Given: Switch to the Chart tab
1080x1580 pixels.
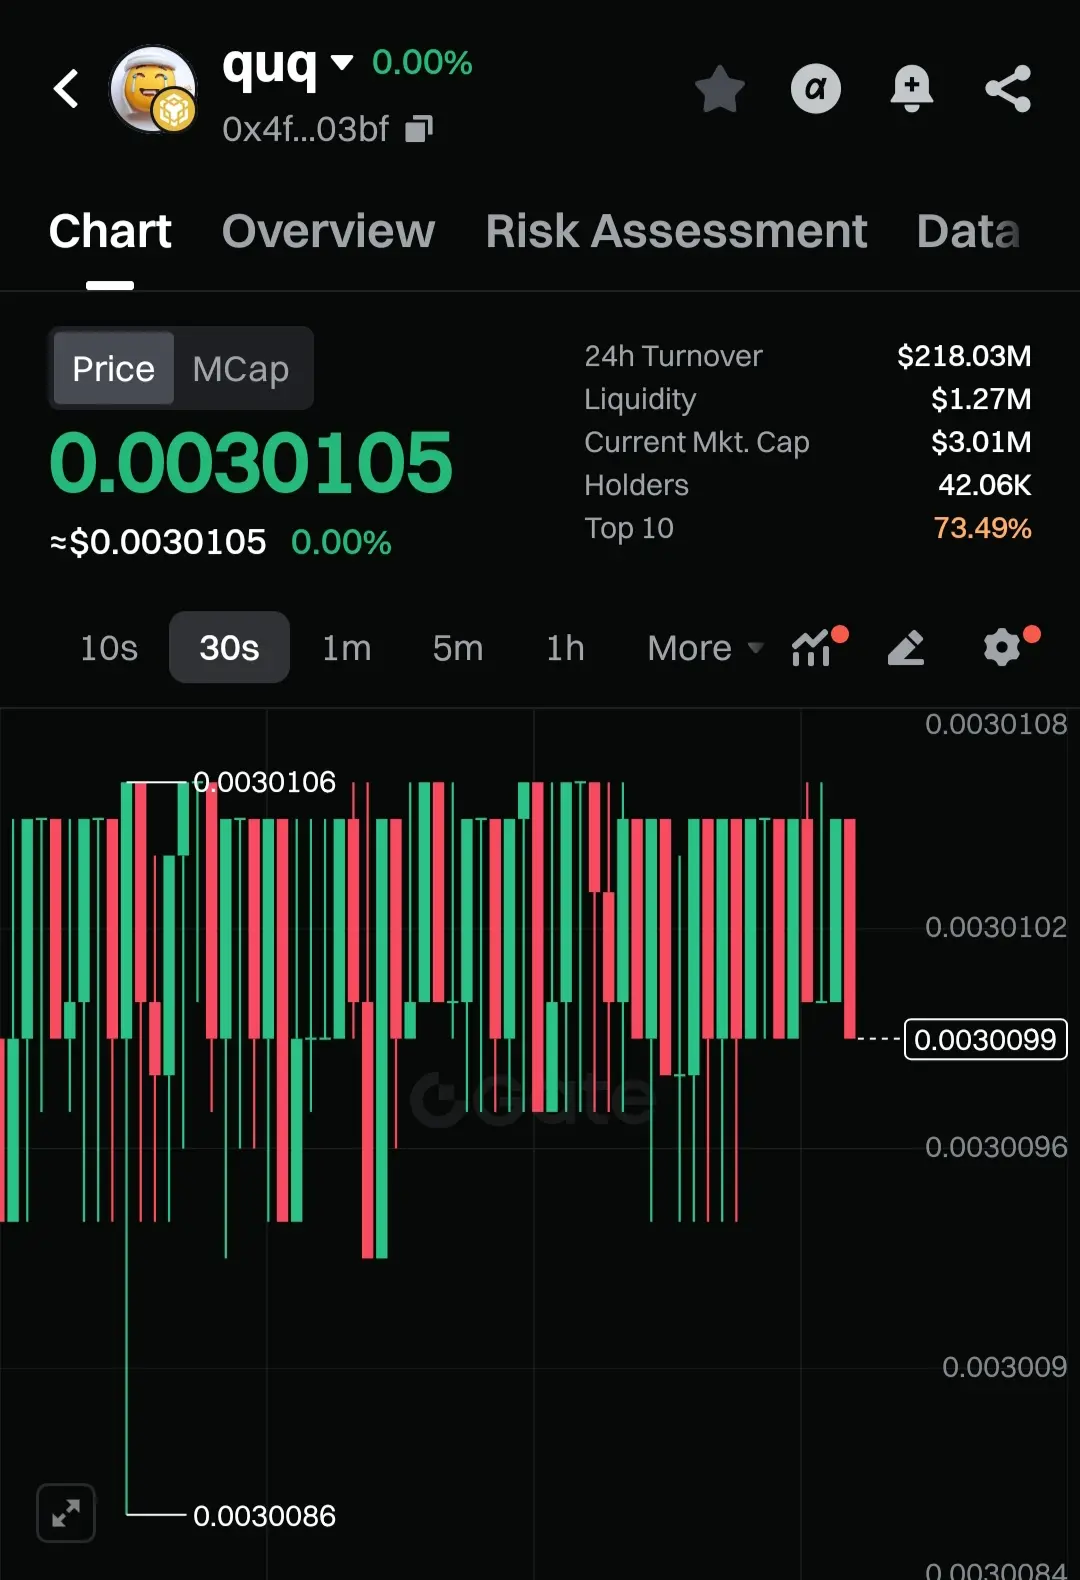Looking at the screenshot, I should pos(110,232).
